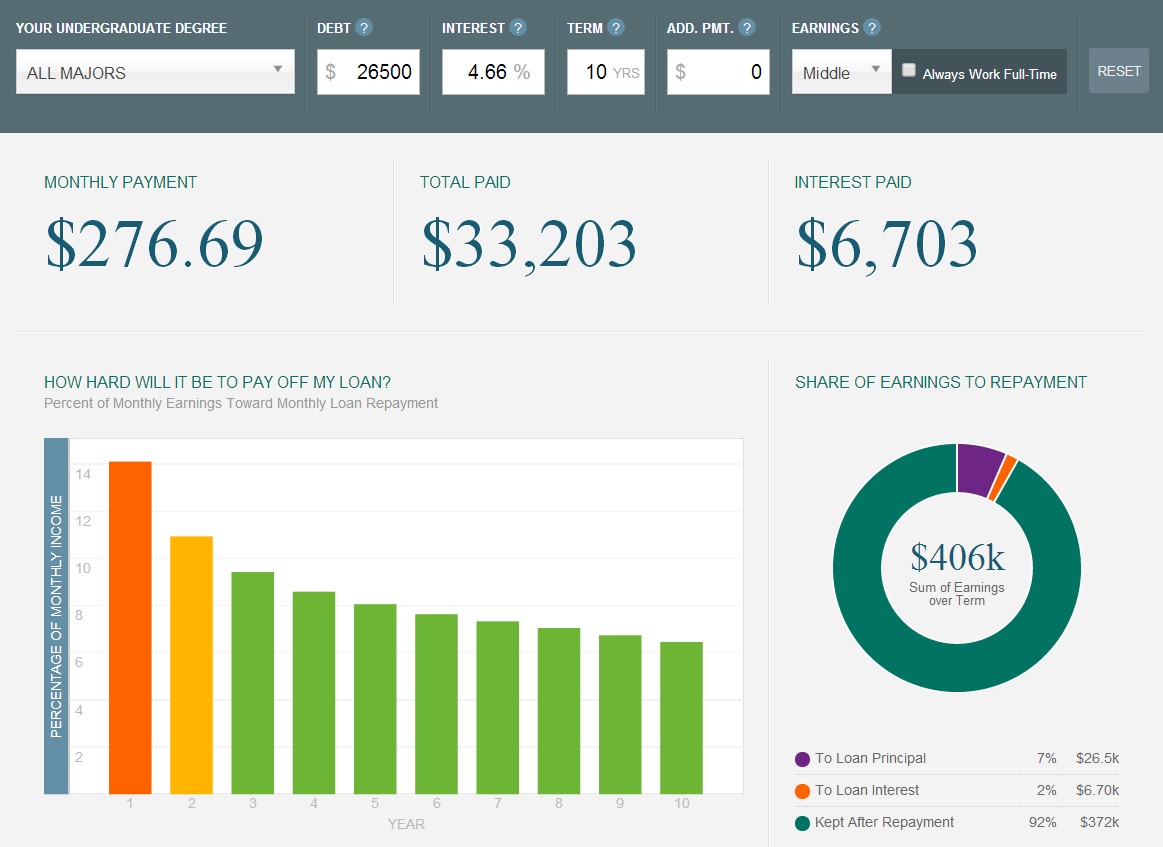Viewport: 1163px width, 847px height.
Task: Click orange To Loan Interest legend dot
Action: click(x=802, y=791)
